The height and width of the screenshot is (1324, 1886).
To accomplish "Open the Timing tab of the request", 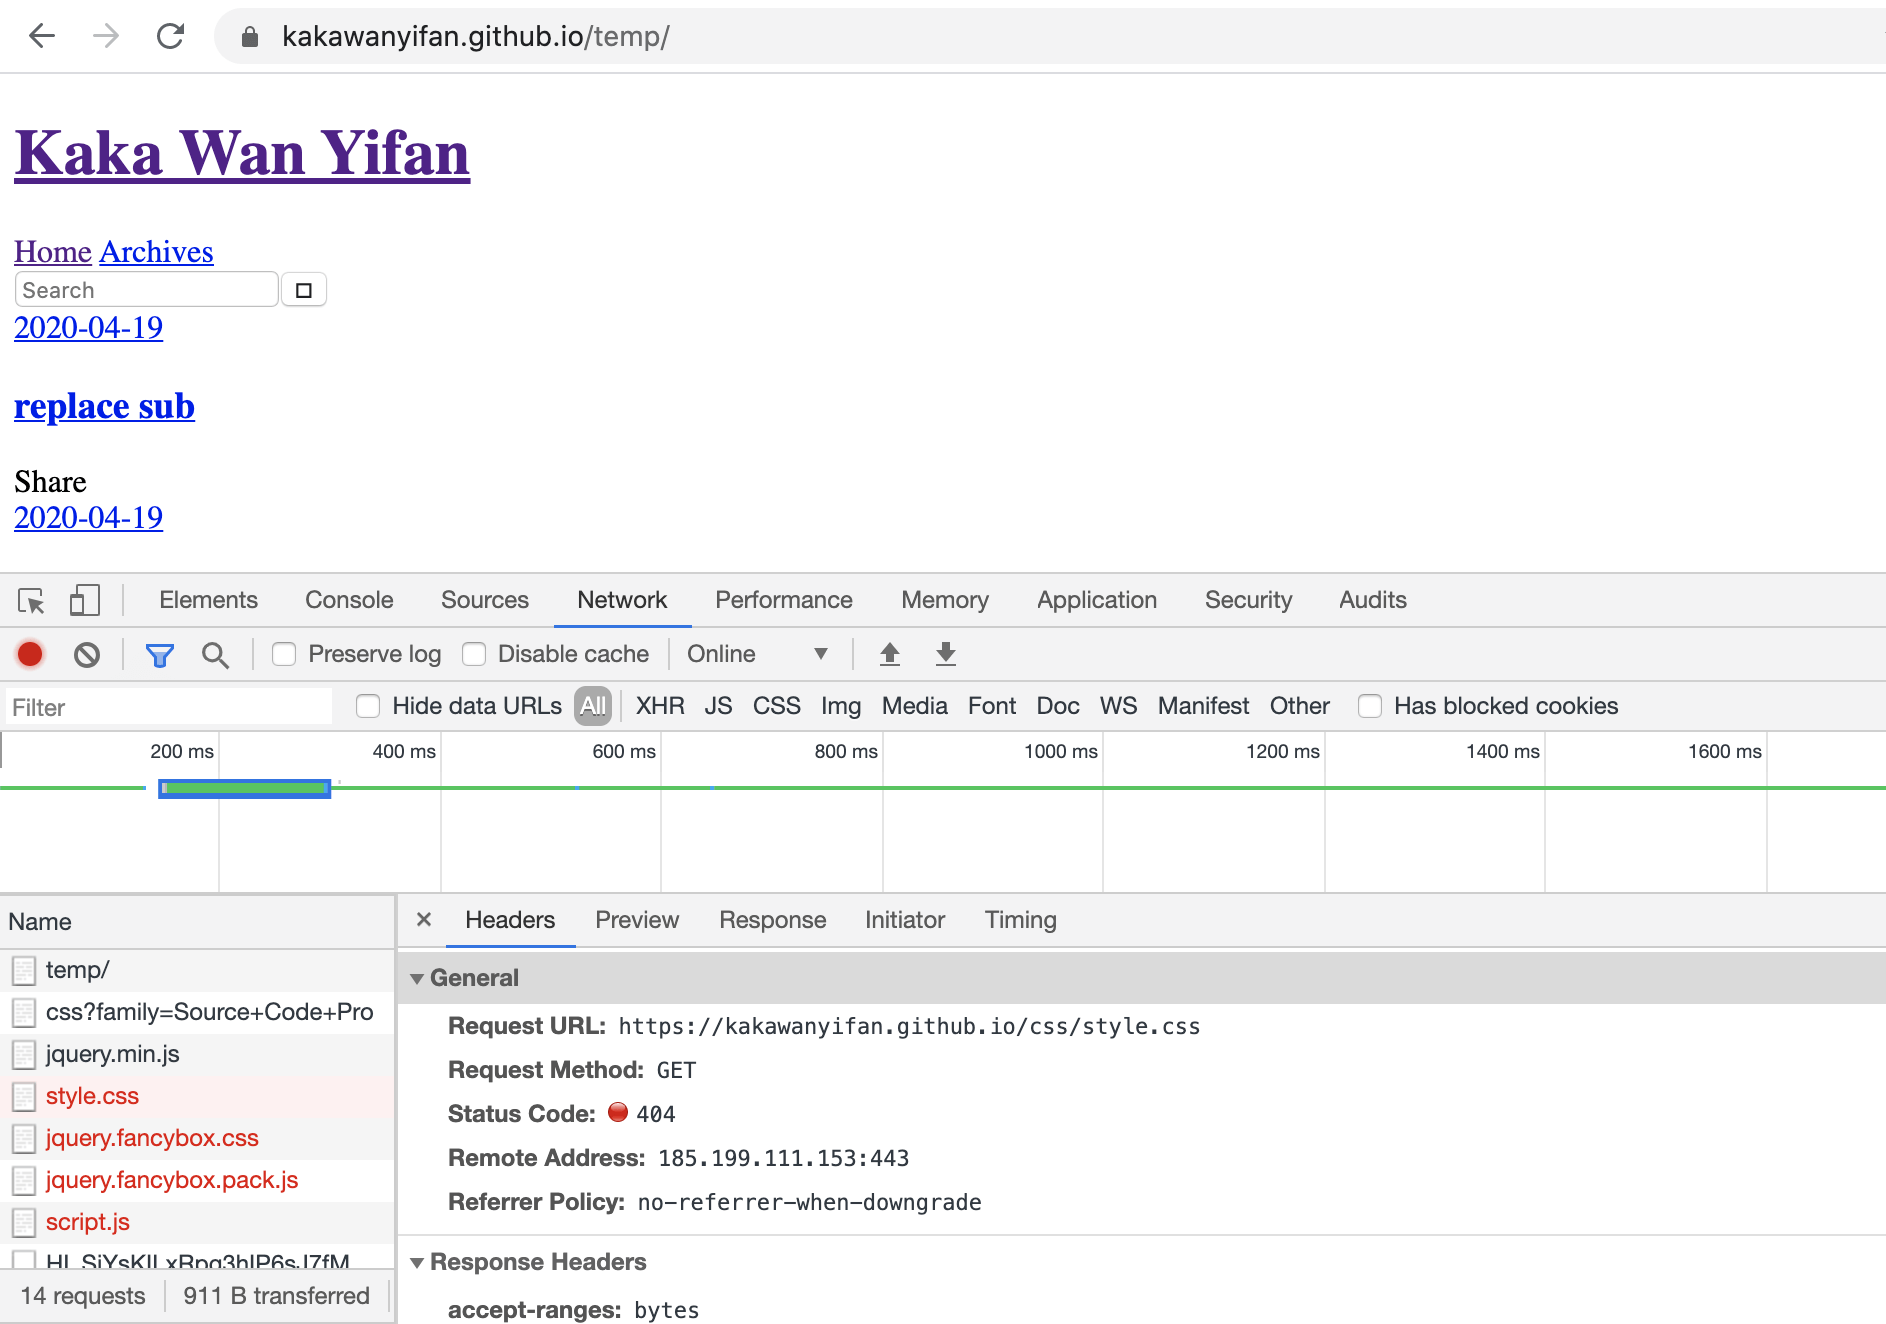I will [1020, 920].
